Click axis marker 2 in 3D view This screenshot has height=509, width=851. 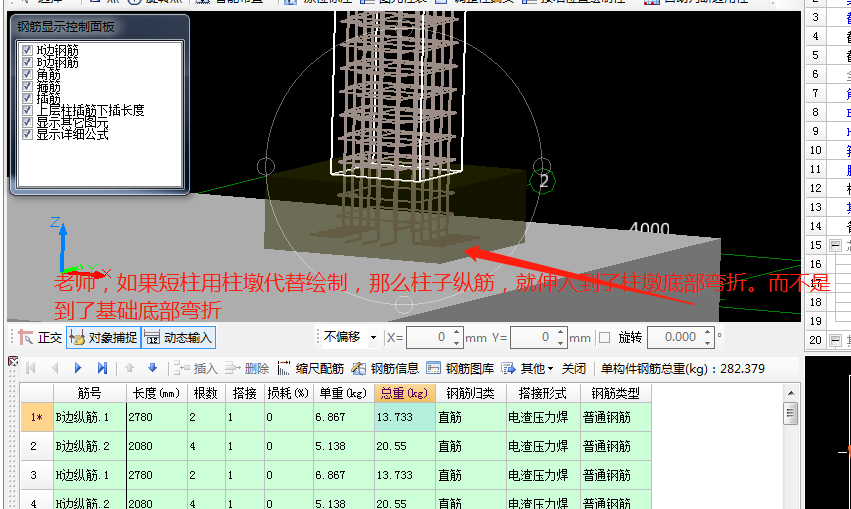pyautogui.click(x=544, y=181)
